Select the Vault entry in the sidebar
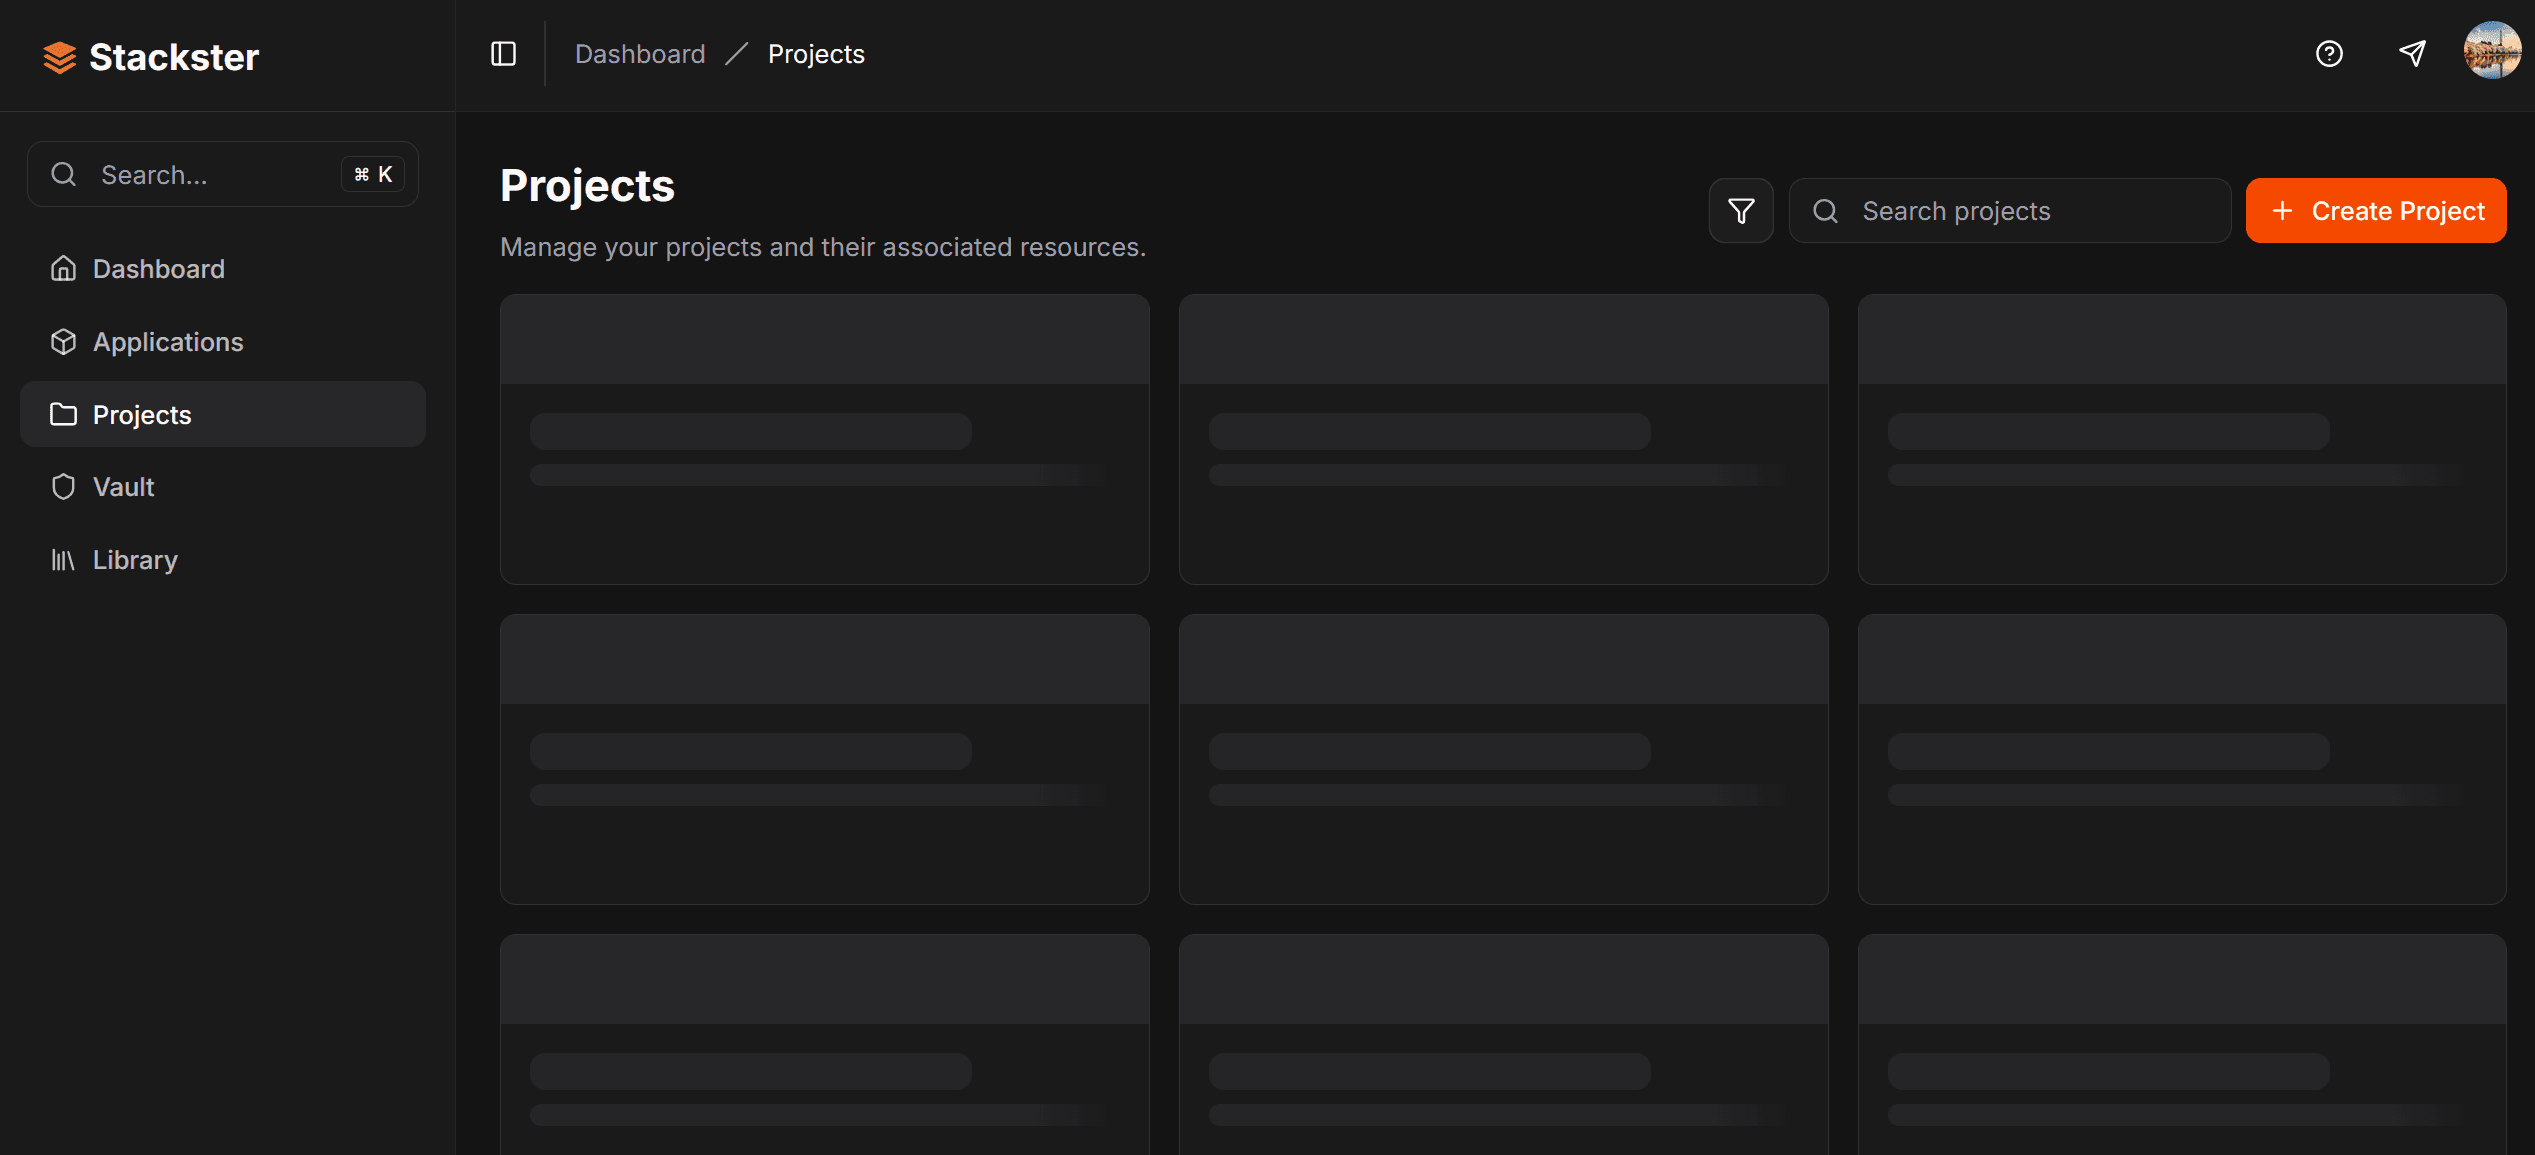 pos(124,486)
